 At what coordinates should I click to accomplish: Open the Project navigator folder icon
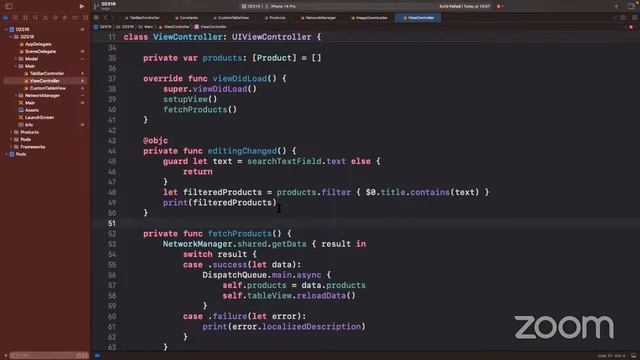click(x=6, y=18)
